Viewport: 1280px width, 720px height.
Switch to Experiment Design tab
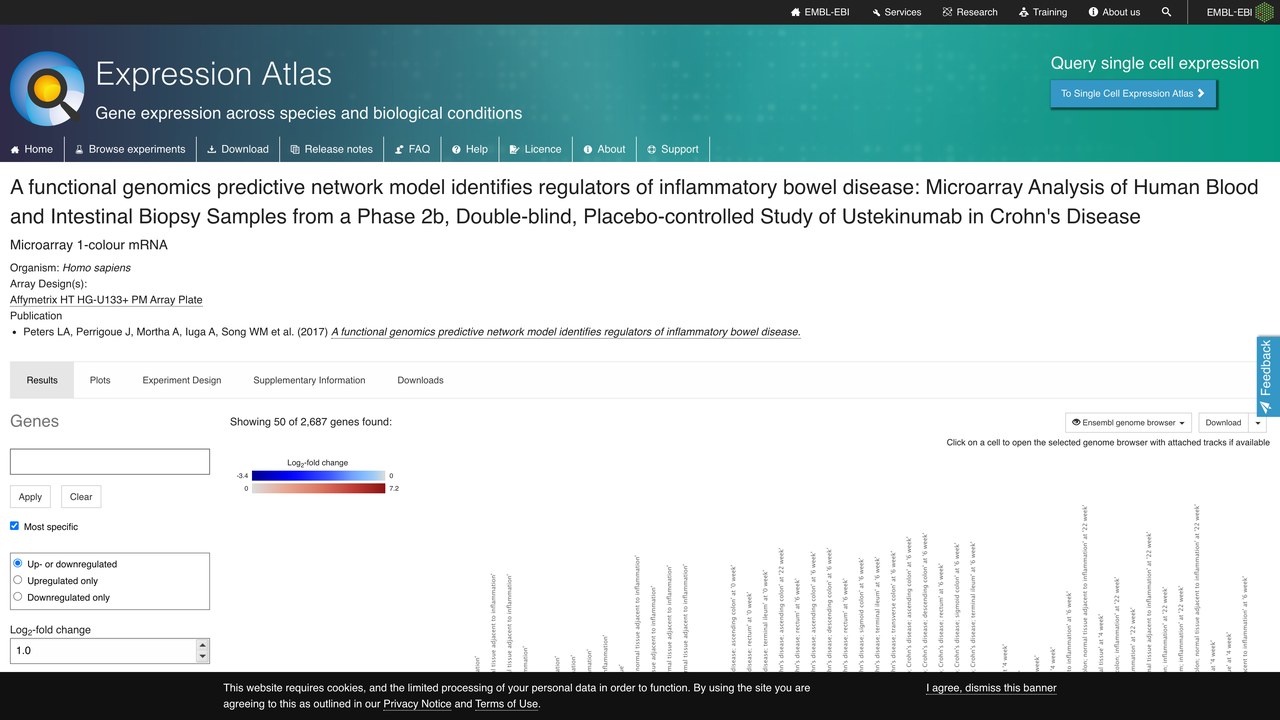pos(182,380)
